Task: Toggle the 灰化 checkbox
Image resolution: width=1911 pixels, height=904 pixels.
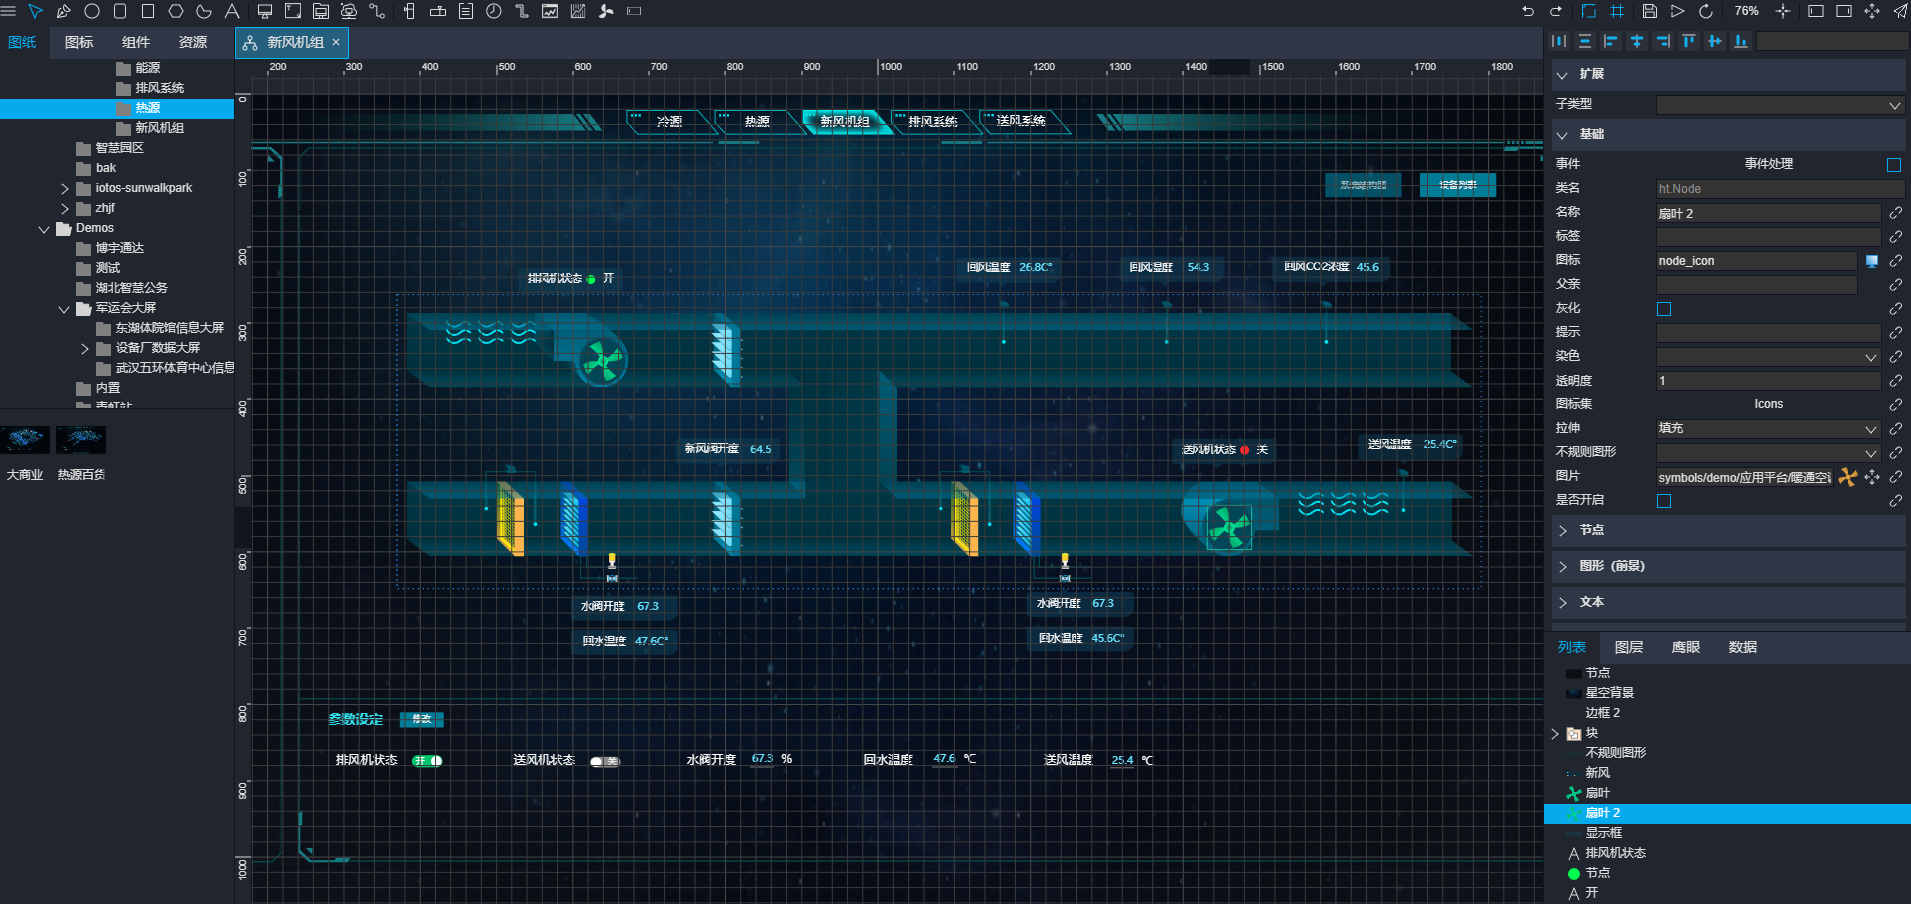Action: point(1664,309)
